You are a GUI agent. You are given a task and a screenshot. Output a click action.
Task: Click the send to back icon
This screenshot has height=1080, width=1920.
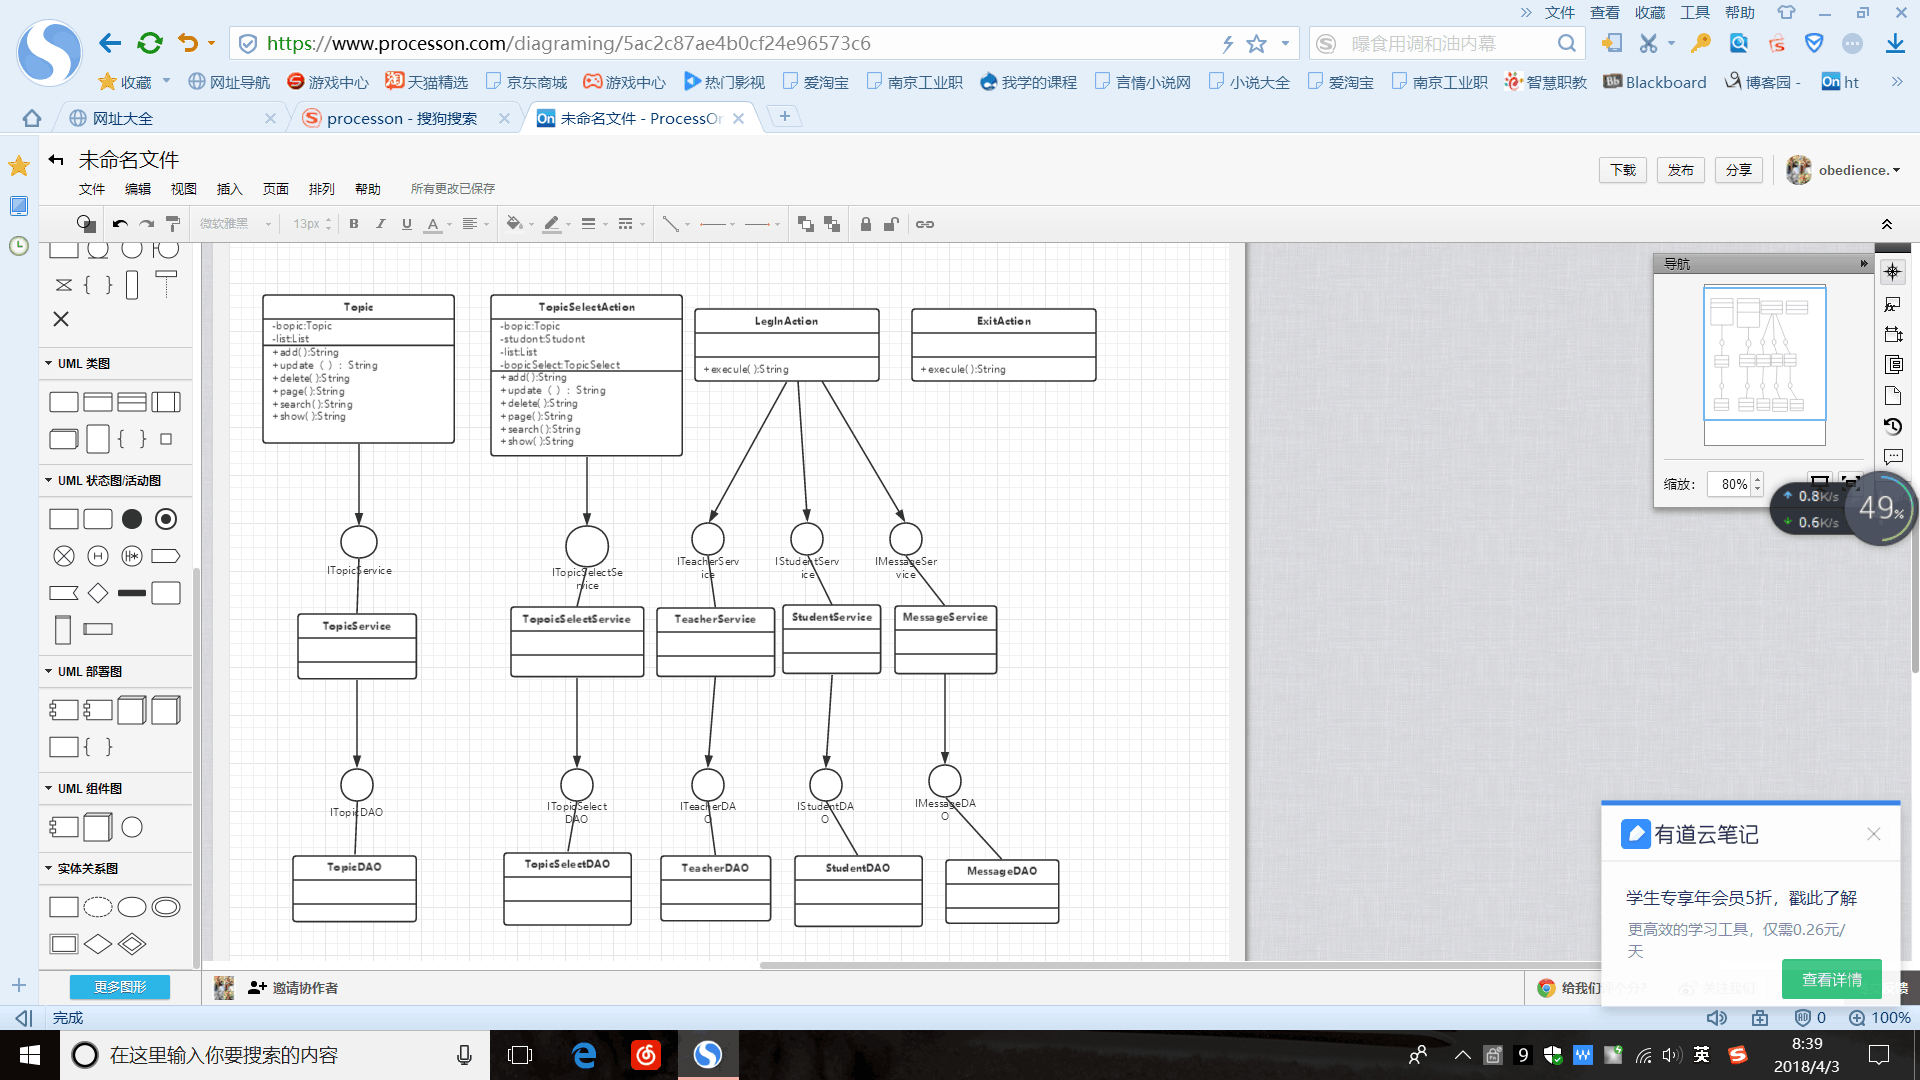tap(832, 224)
